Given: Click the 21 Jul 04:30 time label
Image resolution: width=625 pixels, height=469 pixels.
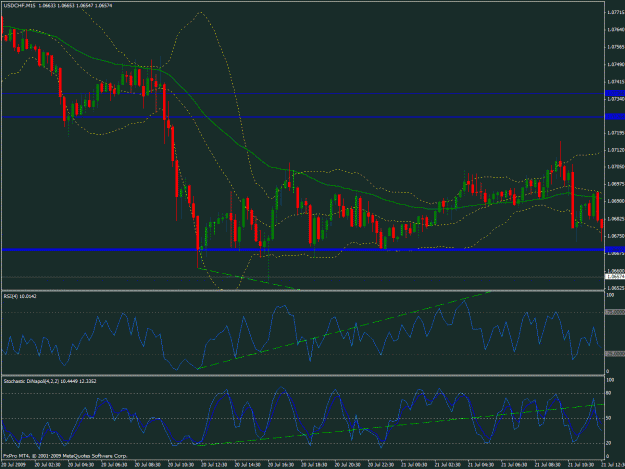Looking at the screenshot, I should [x=481, y=465].
